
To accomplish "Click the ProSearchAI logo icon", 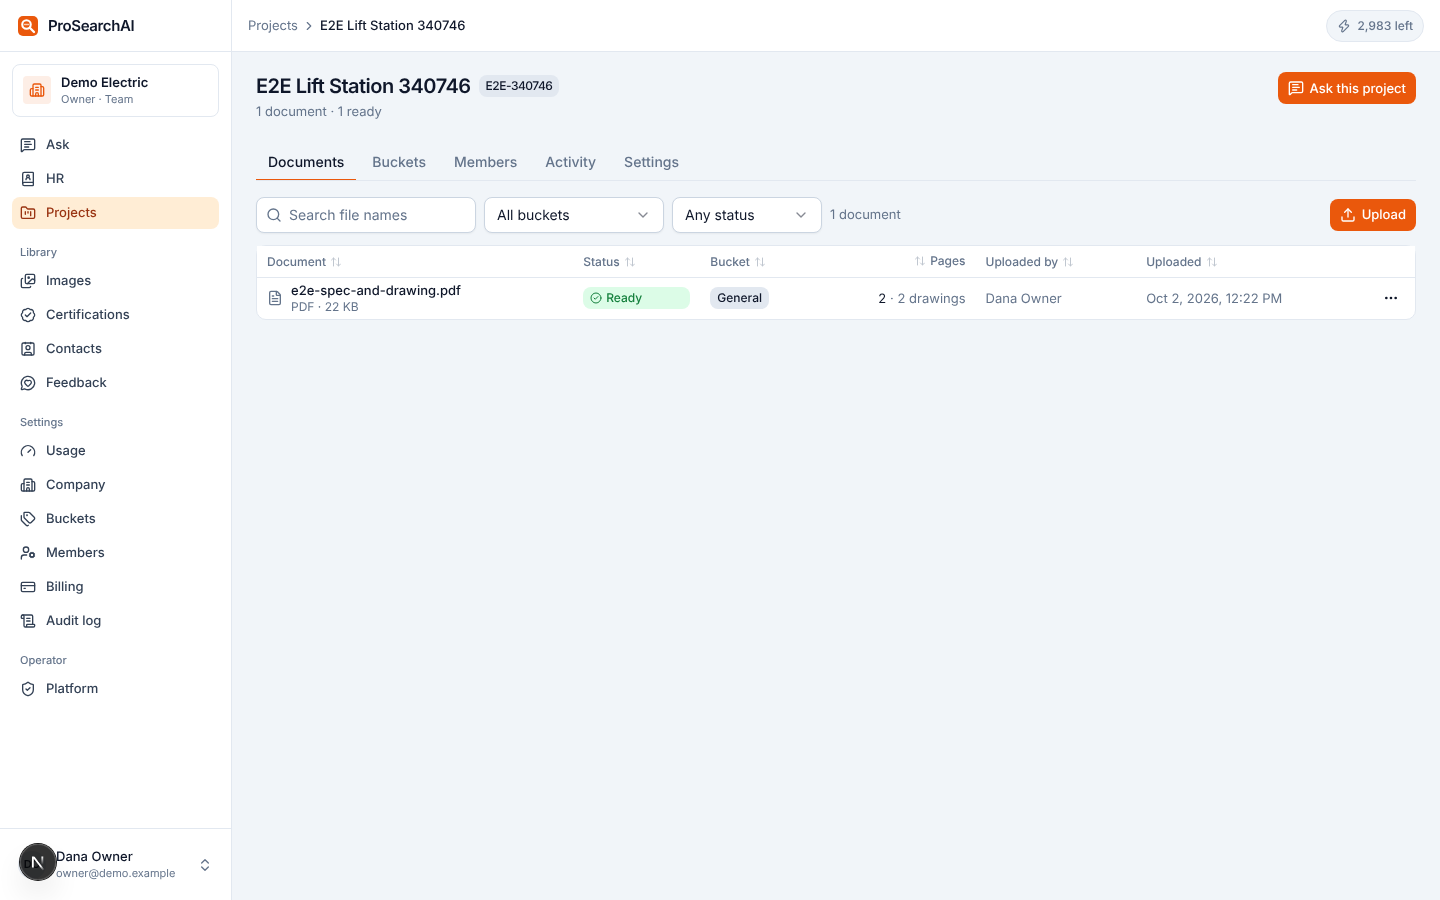I will tap(28, 26).
